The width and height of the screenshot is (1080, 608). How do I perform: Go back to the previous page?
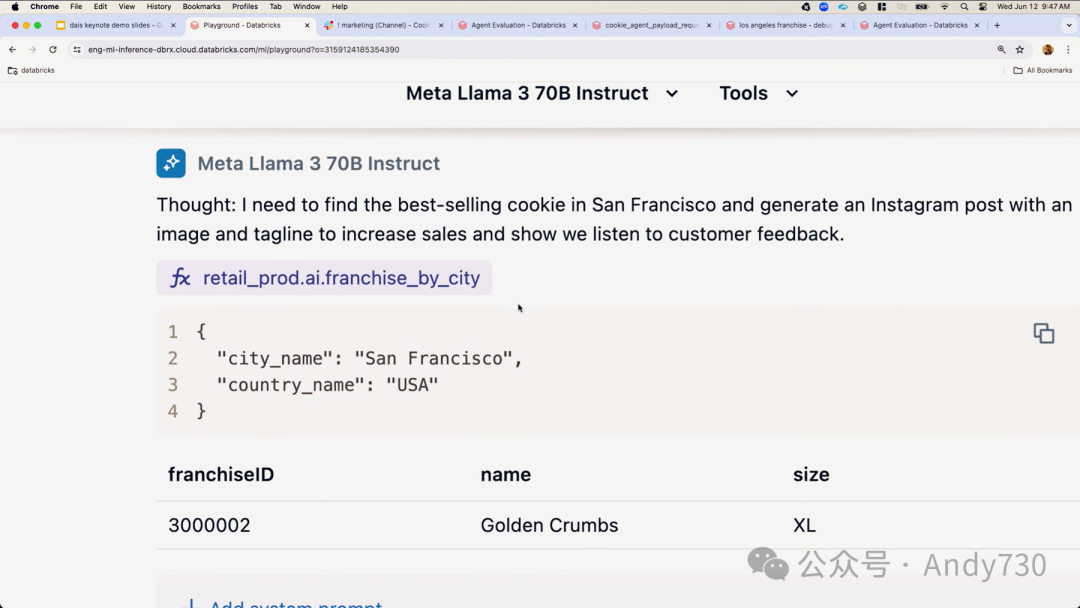pyautogui.click(x=12, y=49)
